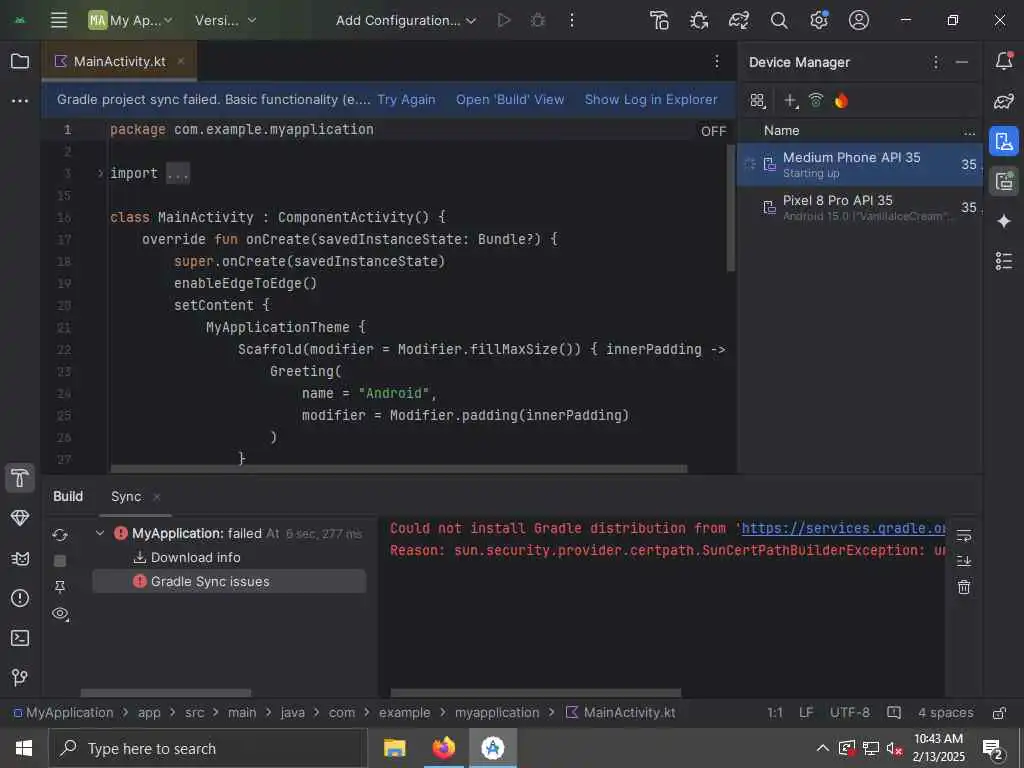Click Add device plus icon in Device Manager

(791, 101)
